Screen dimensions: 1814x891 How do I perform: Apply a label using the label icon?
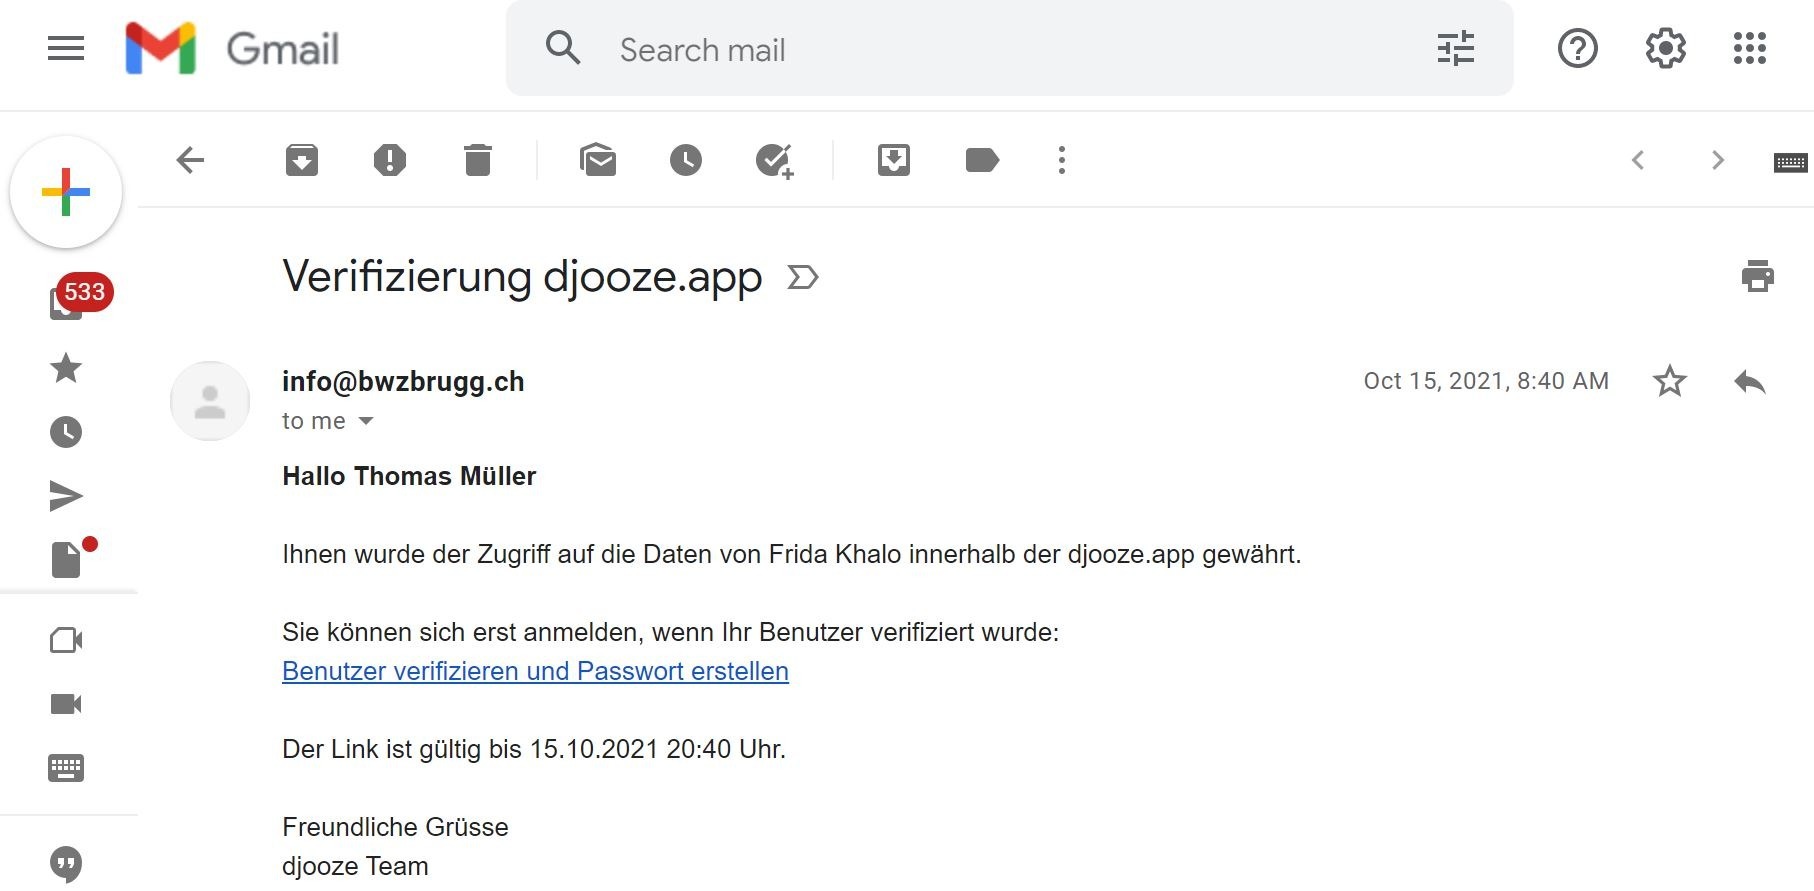point(982,160)
